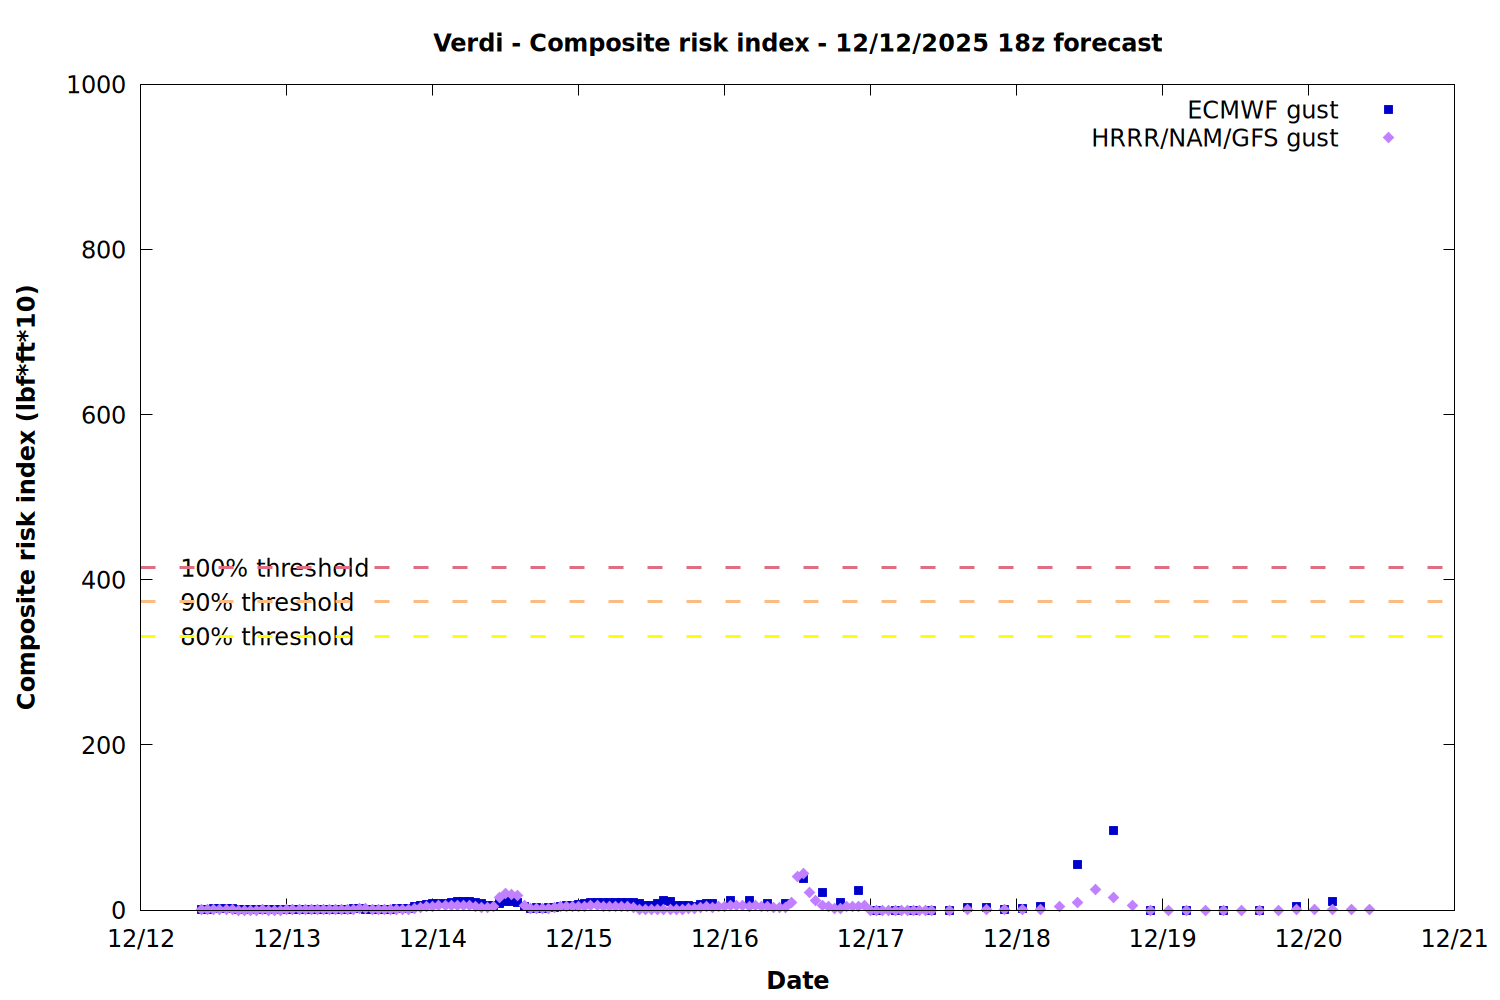Select the 12/17 date tick label

(870, 939)
